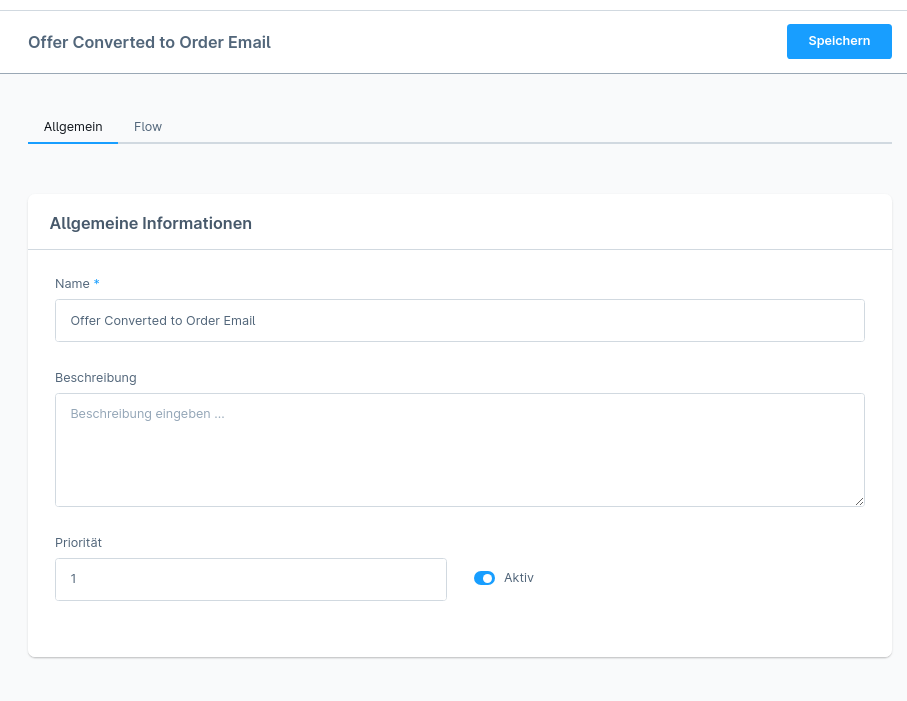
Task: Click the Priorität field label
Action: click(78, 543)
